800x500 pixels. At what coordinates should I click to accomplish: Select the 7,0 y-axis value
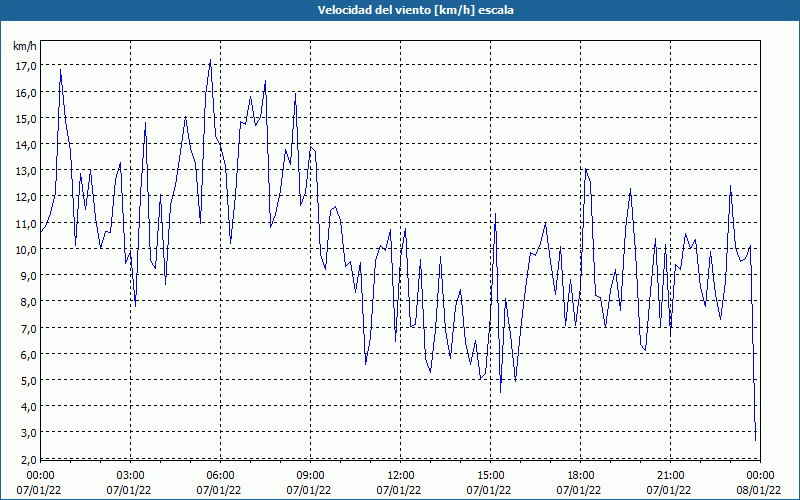[28, 328]
